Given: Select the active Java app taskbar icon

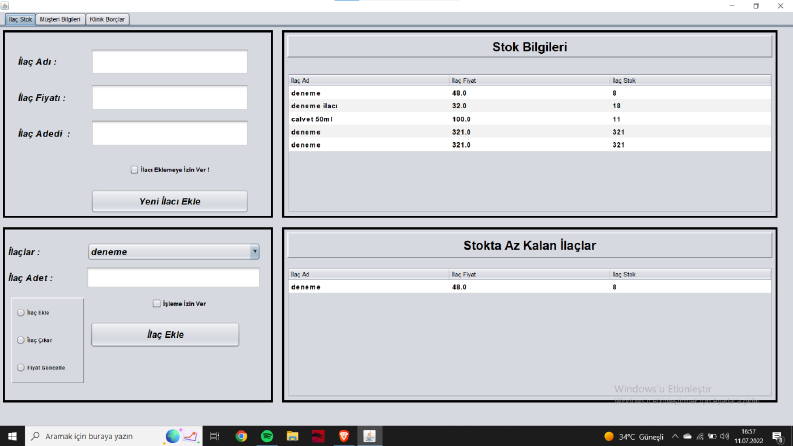Looking at the screenshot, I should pos(369,436).
